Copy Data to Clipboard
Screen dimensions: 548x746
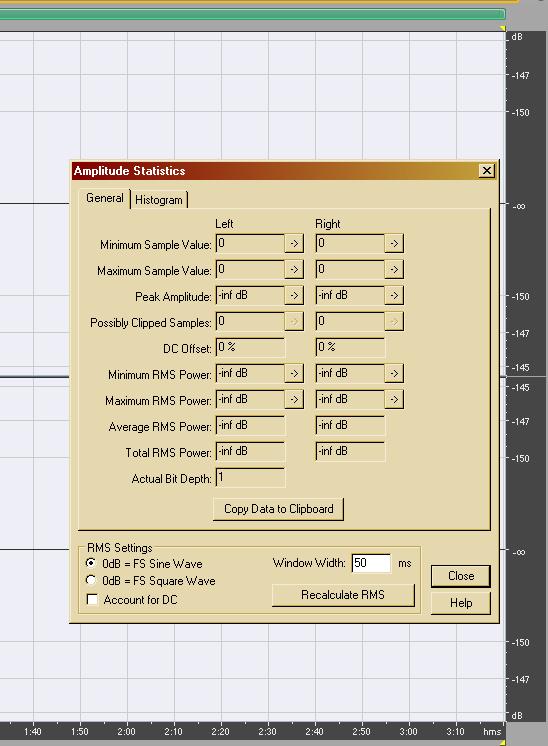(278, 509)
